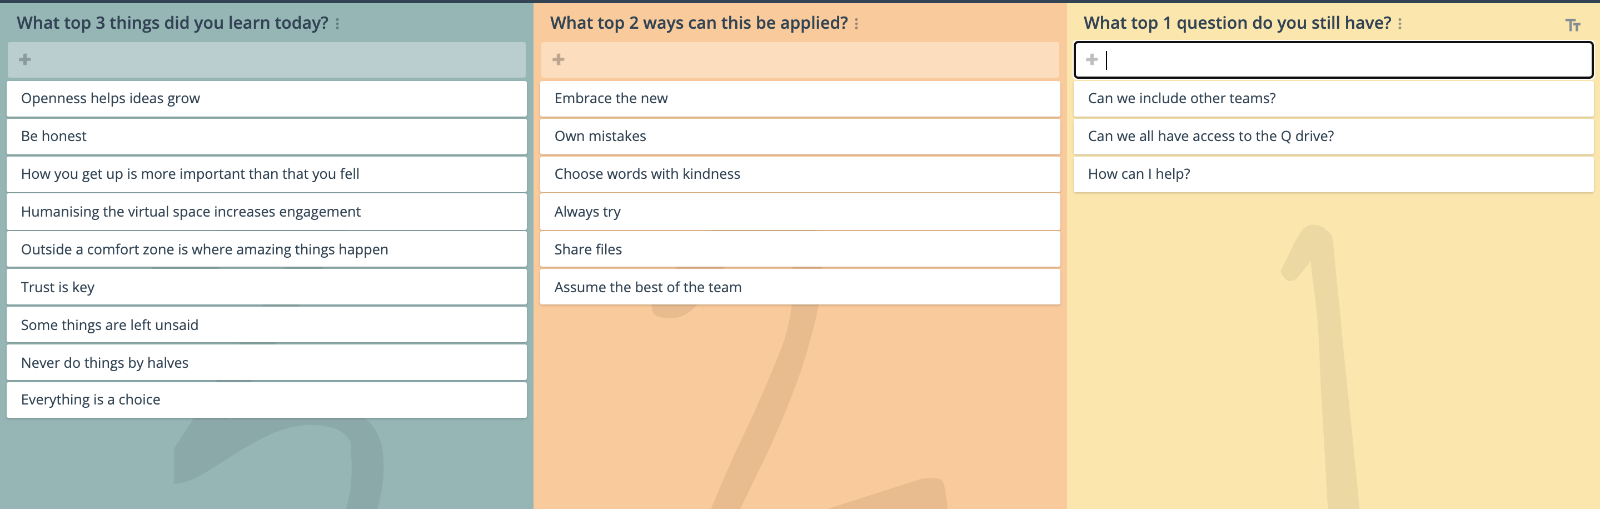Open the 'How can I help?' card
Viewport: 1600px width, 509px height.
click(1334, 174)
